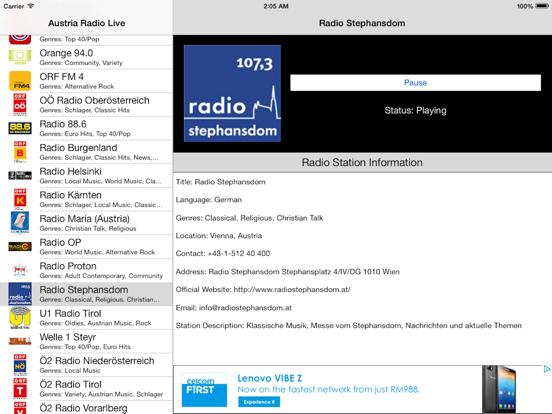This screenshot has width=552, height=414.
Task: Tap the Radio OP logo
Action: click(x=20, y=246)
